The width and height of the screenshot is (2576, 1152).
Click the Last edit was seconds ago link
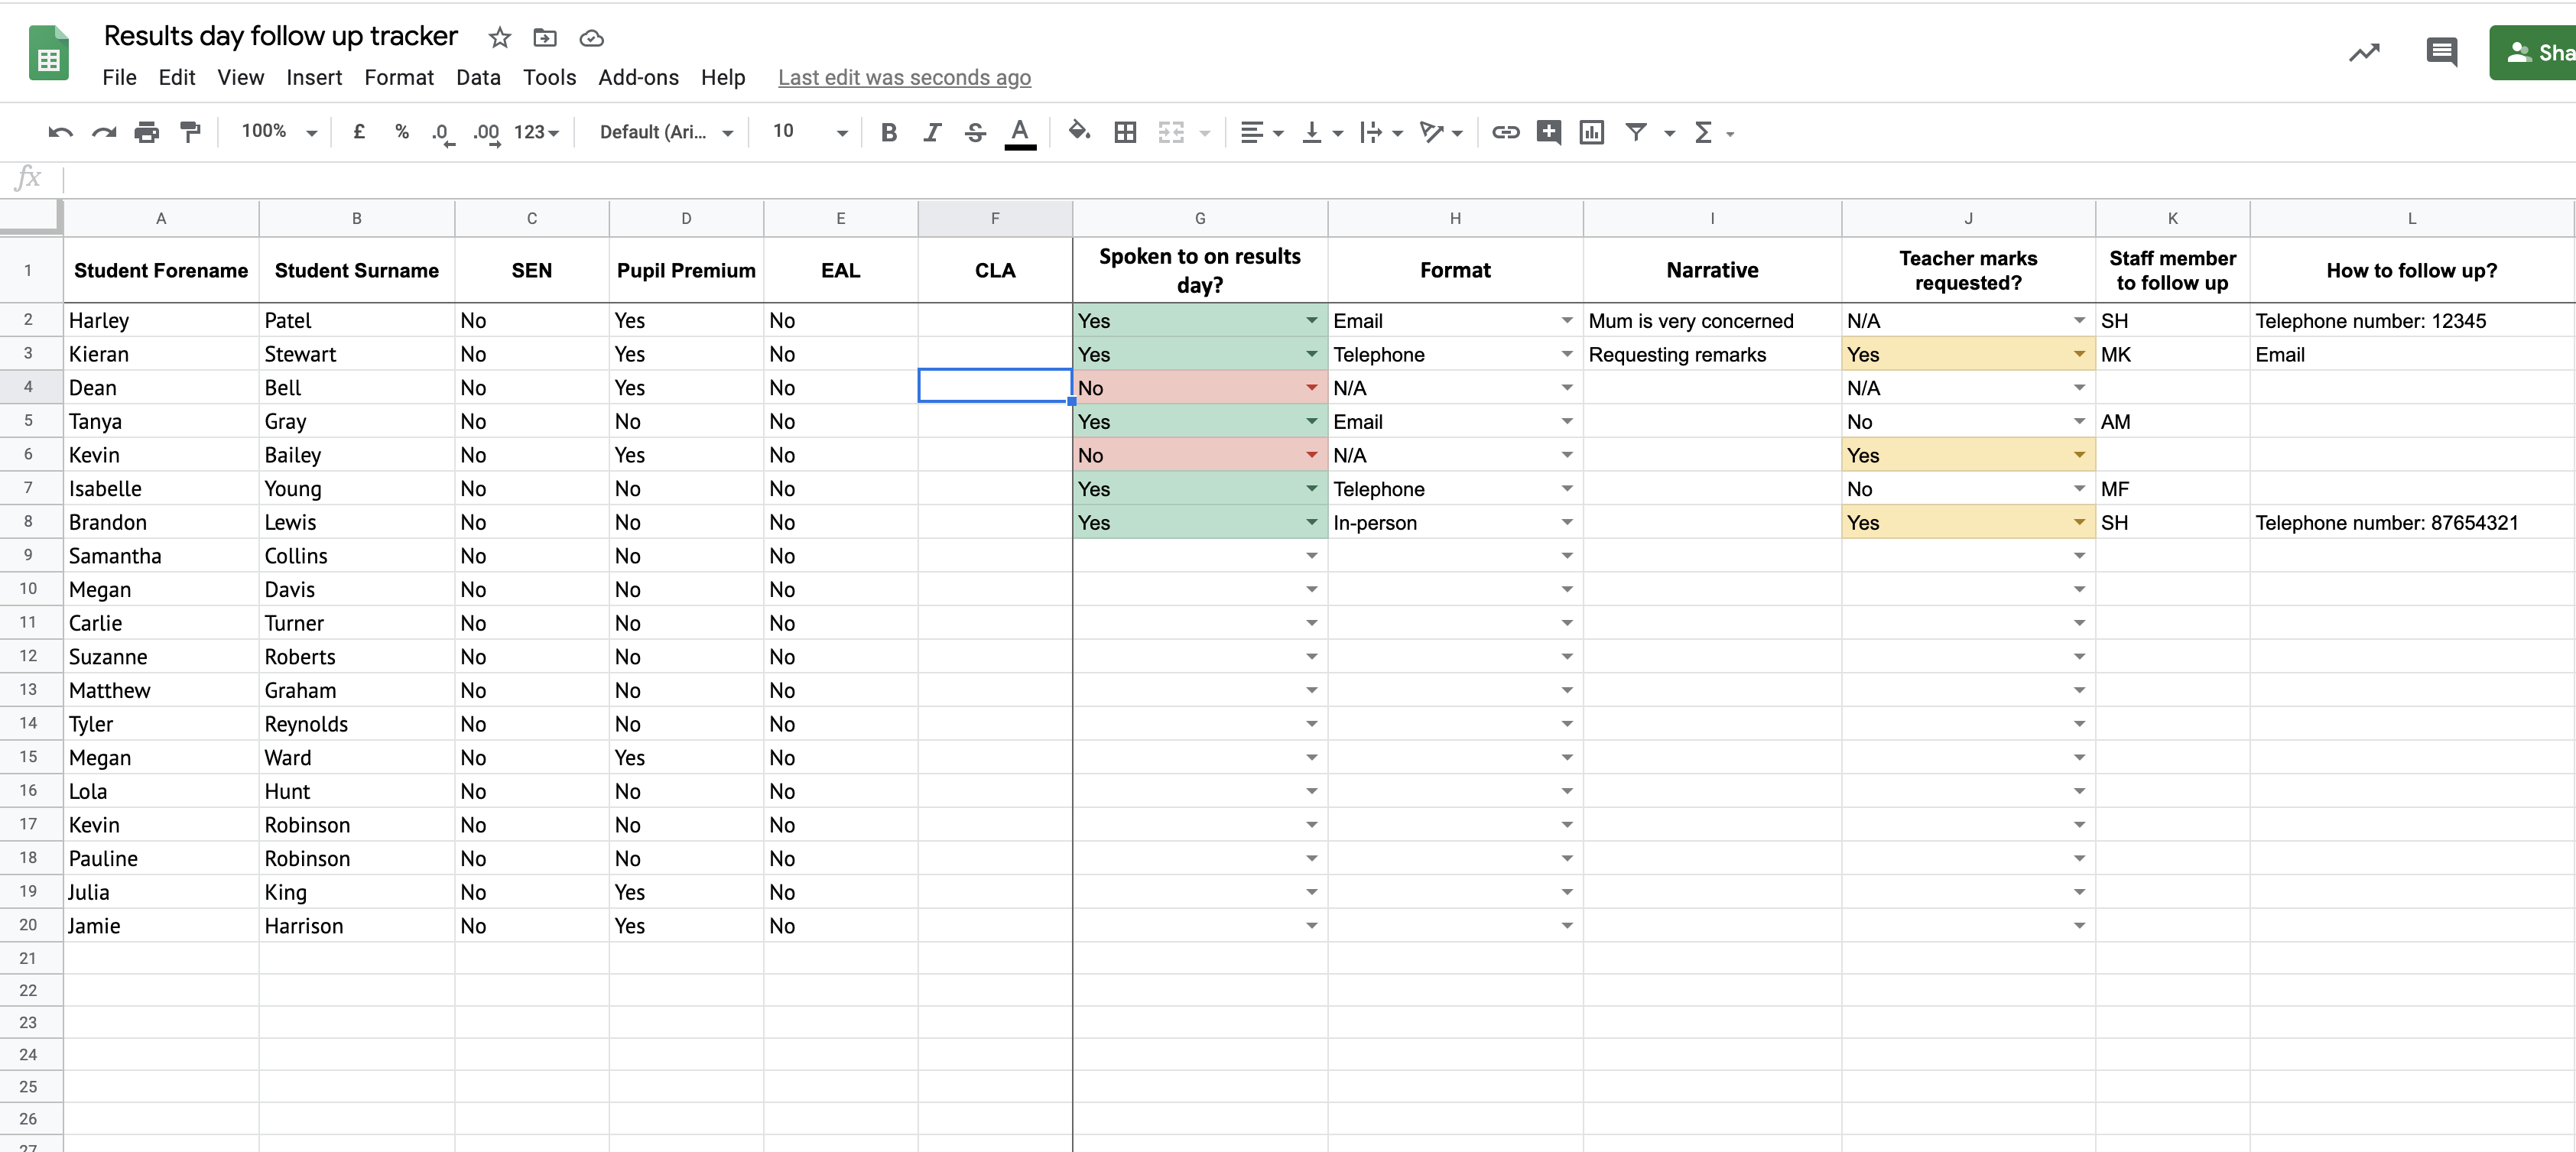[904, 77]
